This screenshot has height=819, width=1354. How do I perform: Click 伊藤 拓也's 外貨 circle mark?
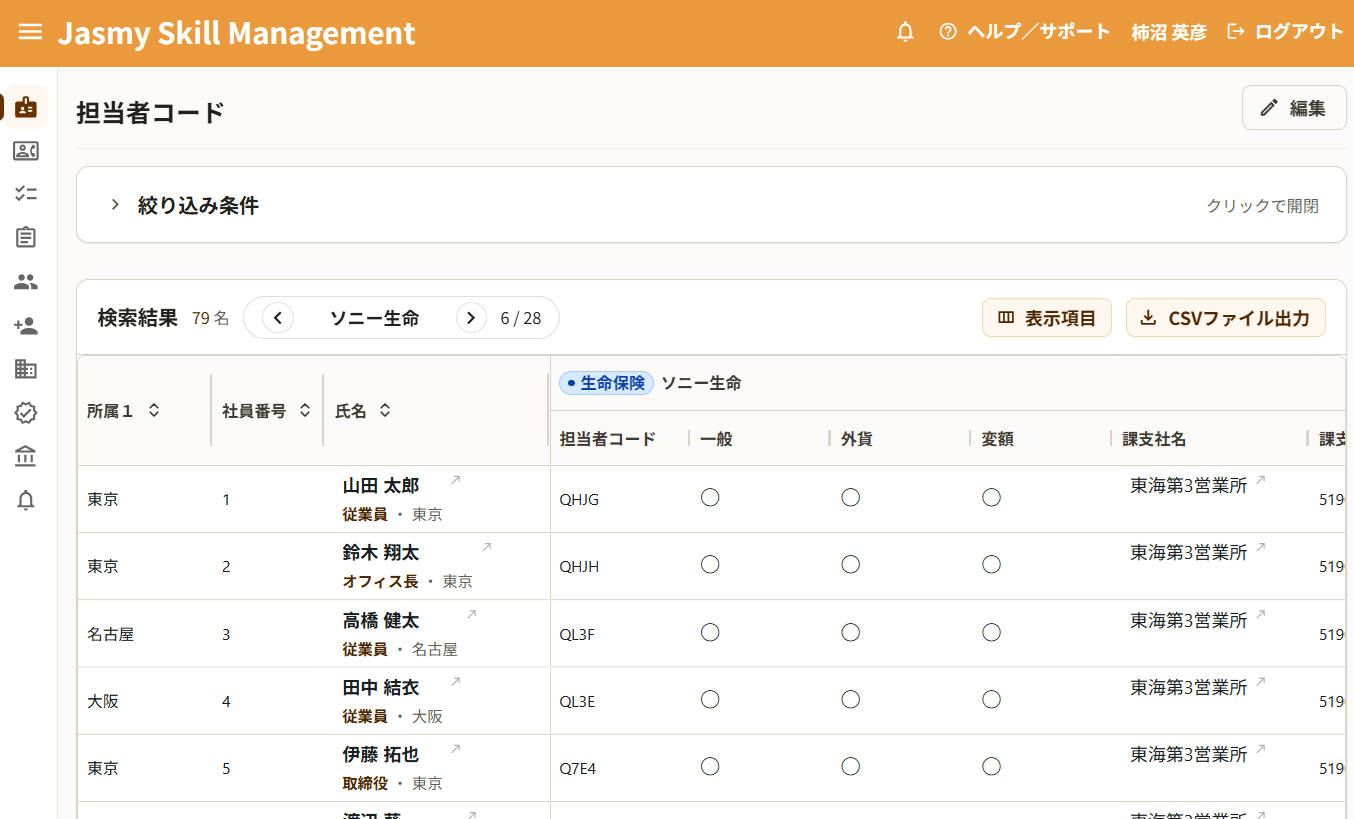click(851, 766)
